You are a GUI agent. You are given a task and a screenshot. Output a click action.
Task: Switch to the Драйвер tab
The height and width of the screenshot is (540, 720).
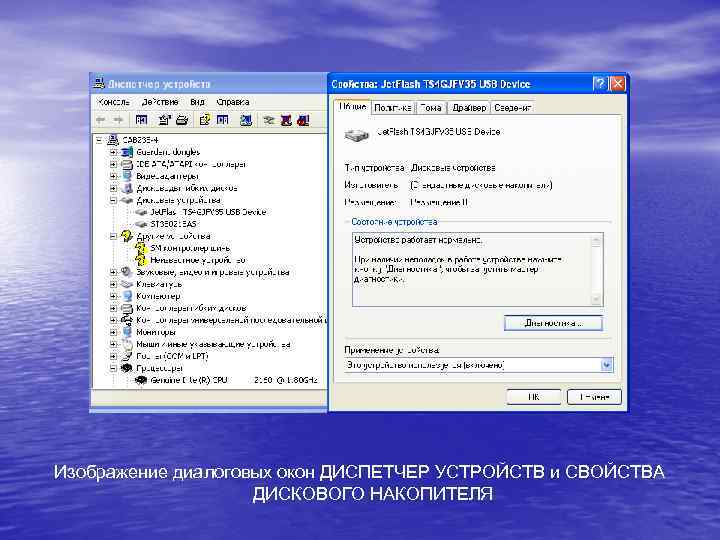(x=469, y=108)
